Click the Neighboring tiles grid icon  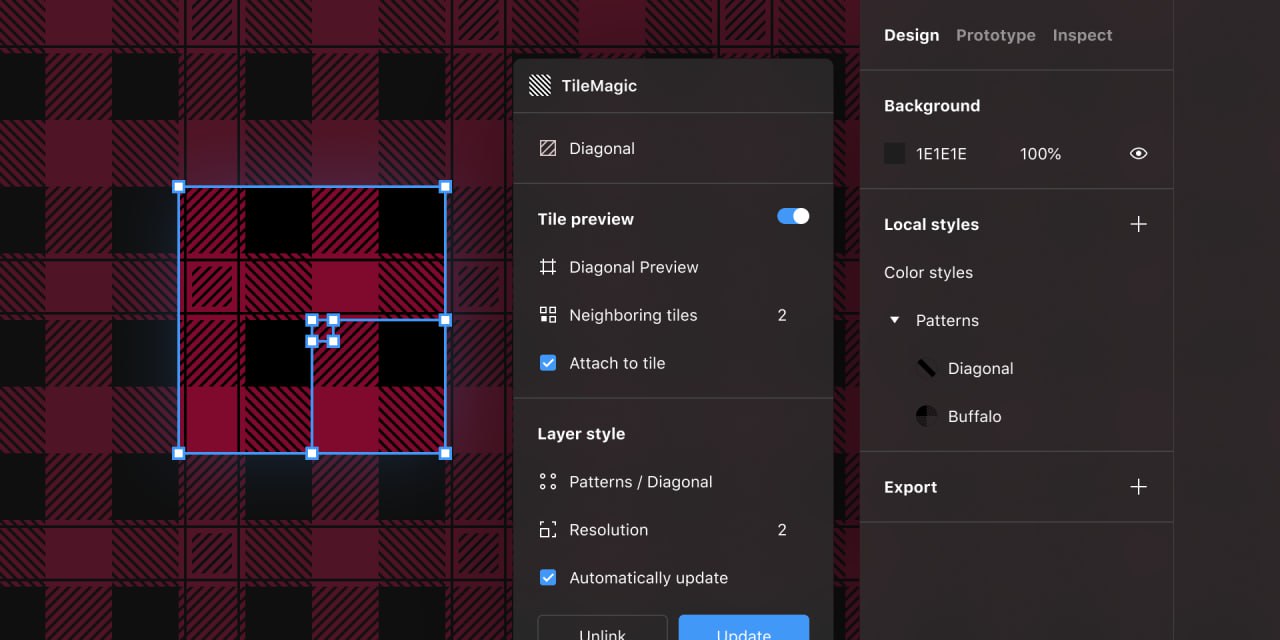[x=548, y=315]
